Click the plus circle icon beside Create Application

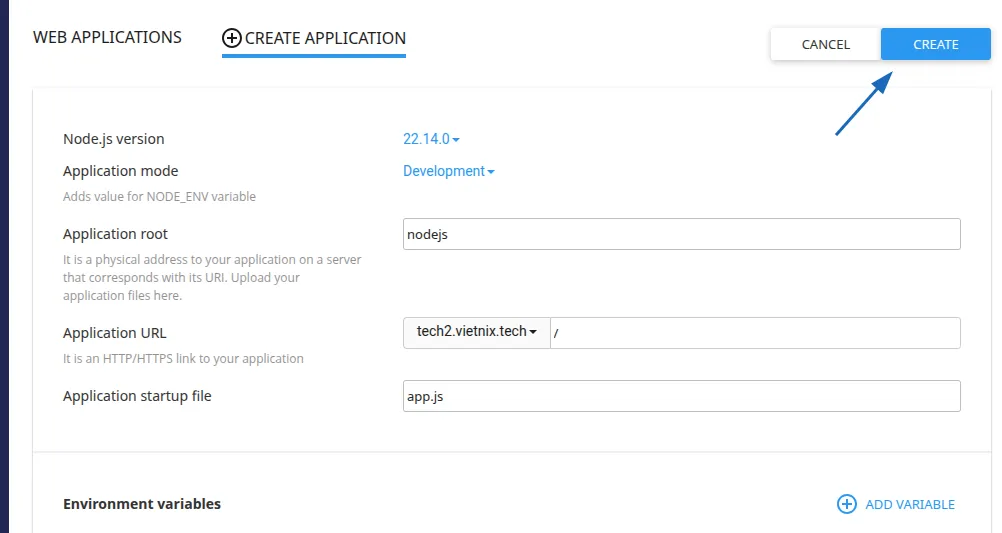coord(232,39)
